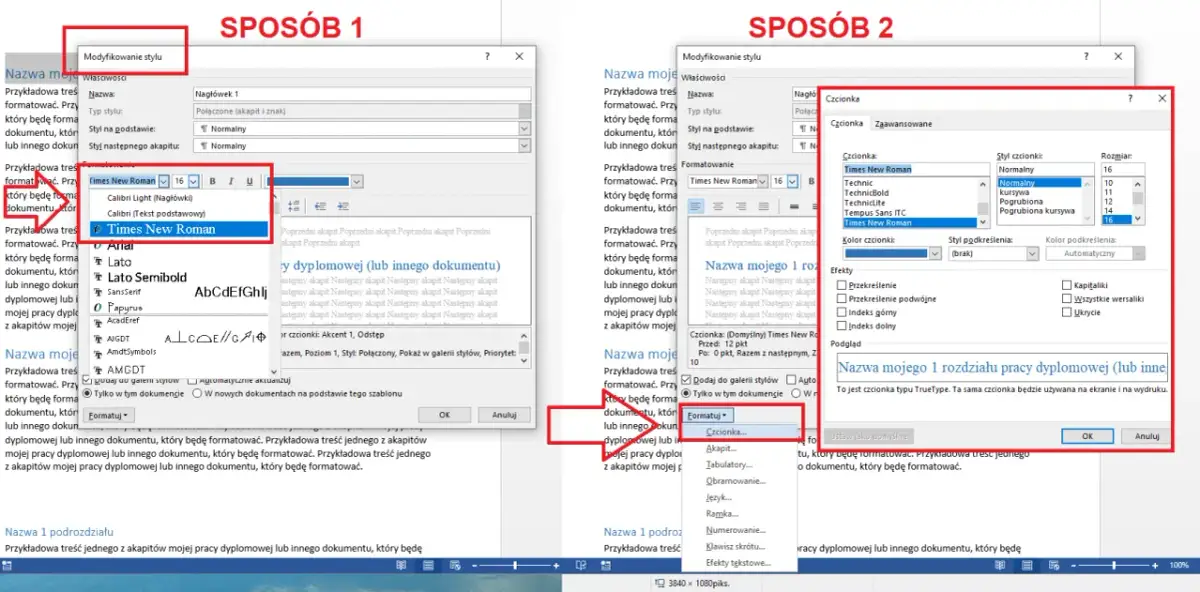Screen dimensions: 1200x592
Task: Click the justify alignment icon in the formatting row
Action: click(x=763, y=206)
